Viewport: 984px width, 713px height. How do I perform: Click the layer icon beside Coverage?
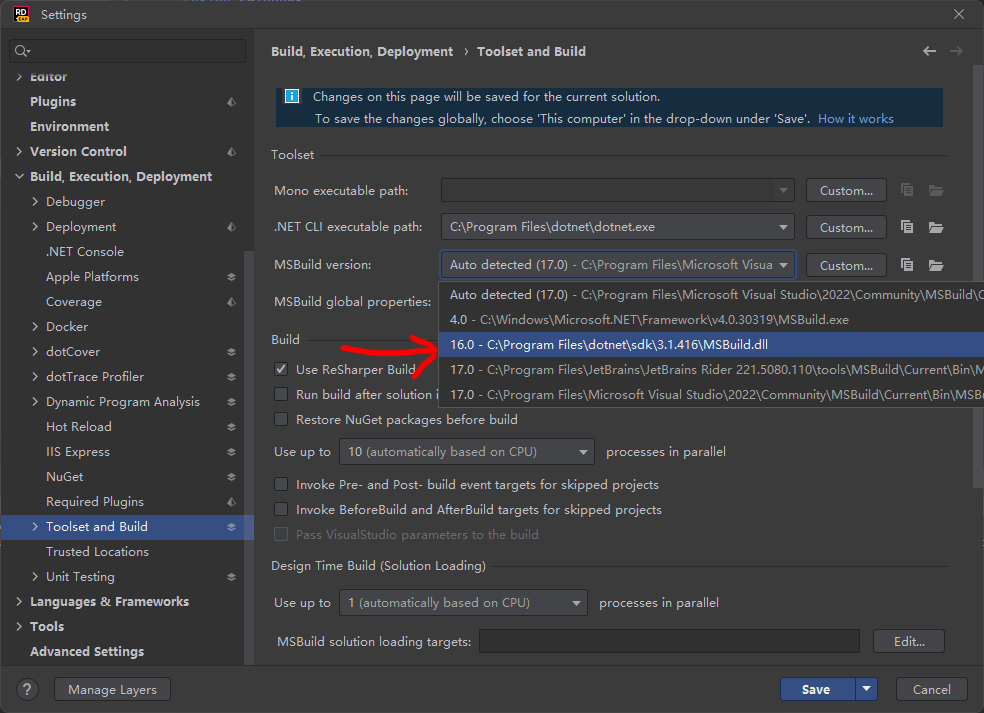click(x=232, y=302)
